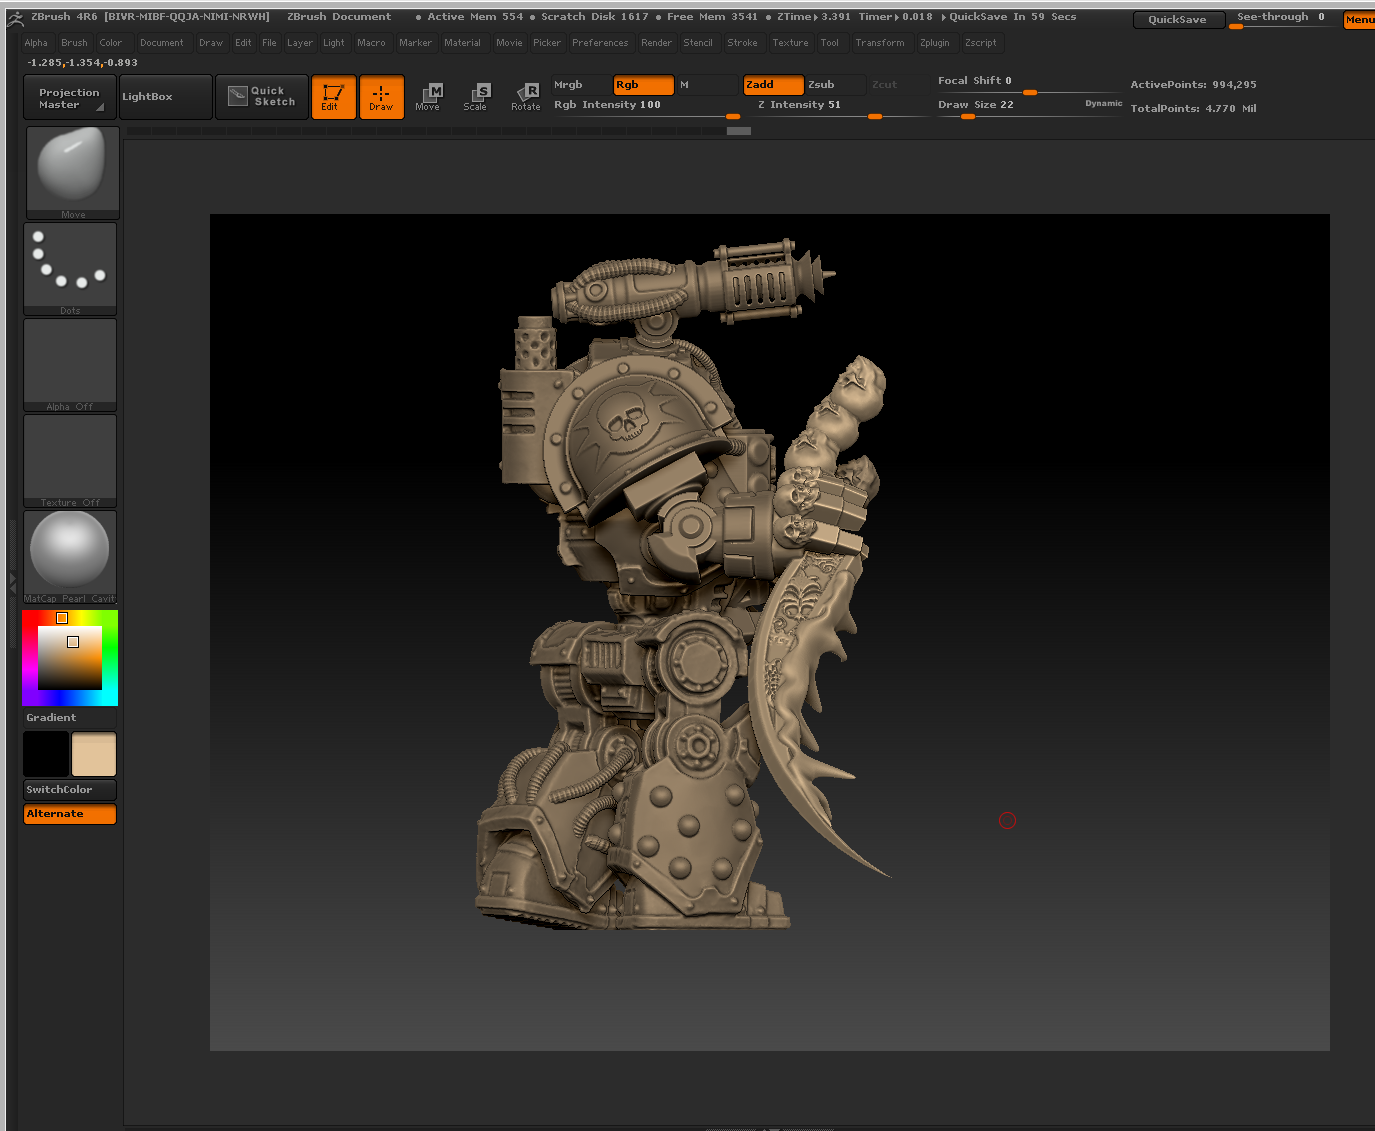The width and height of the screenshot is (1375, 1131).
Task: Click the QuickSave button
Action: (x=1176, y=20)
